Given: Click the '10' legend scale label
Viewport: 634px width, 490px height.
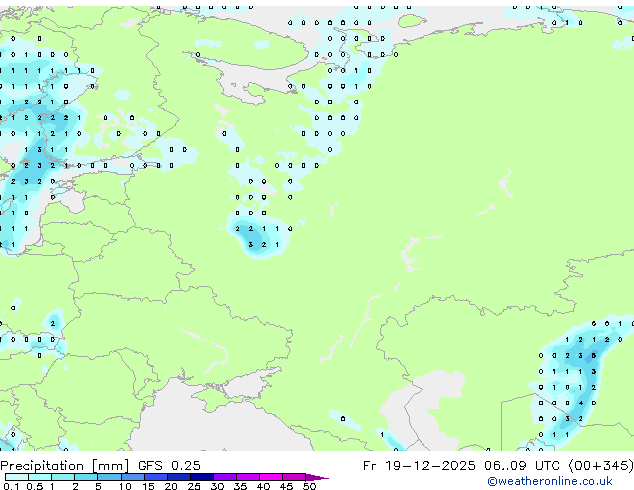Looking at the screenshot, I should (125, 486).
